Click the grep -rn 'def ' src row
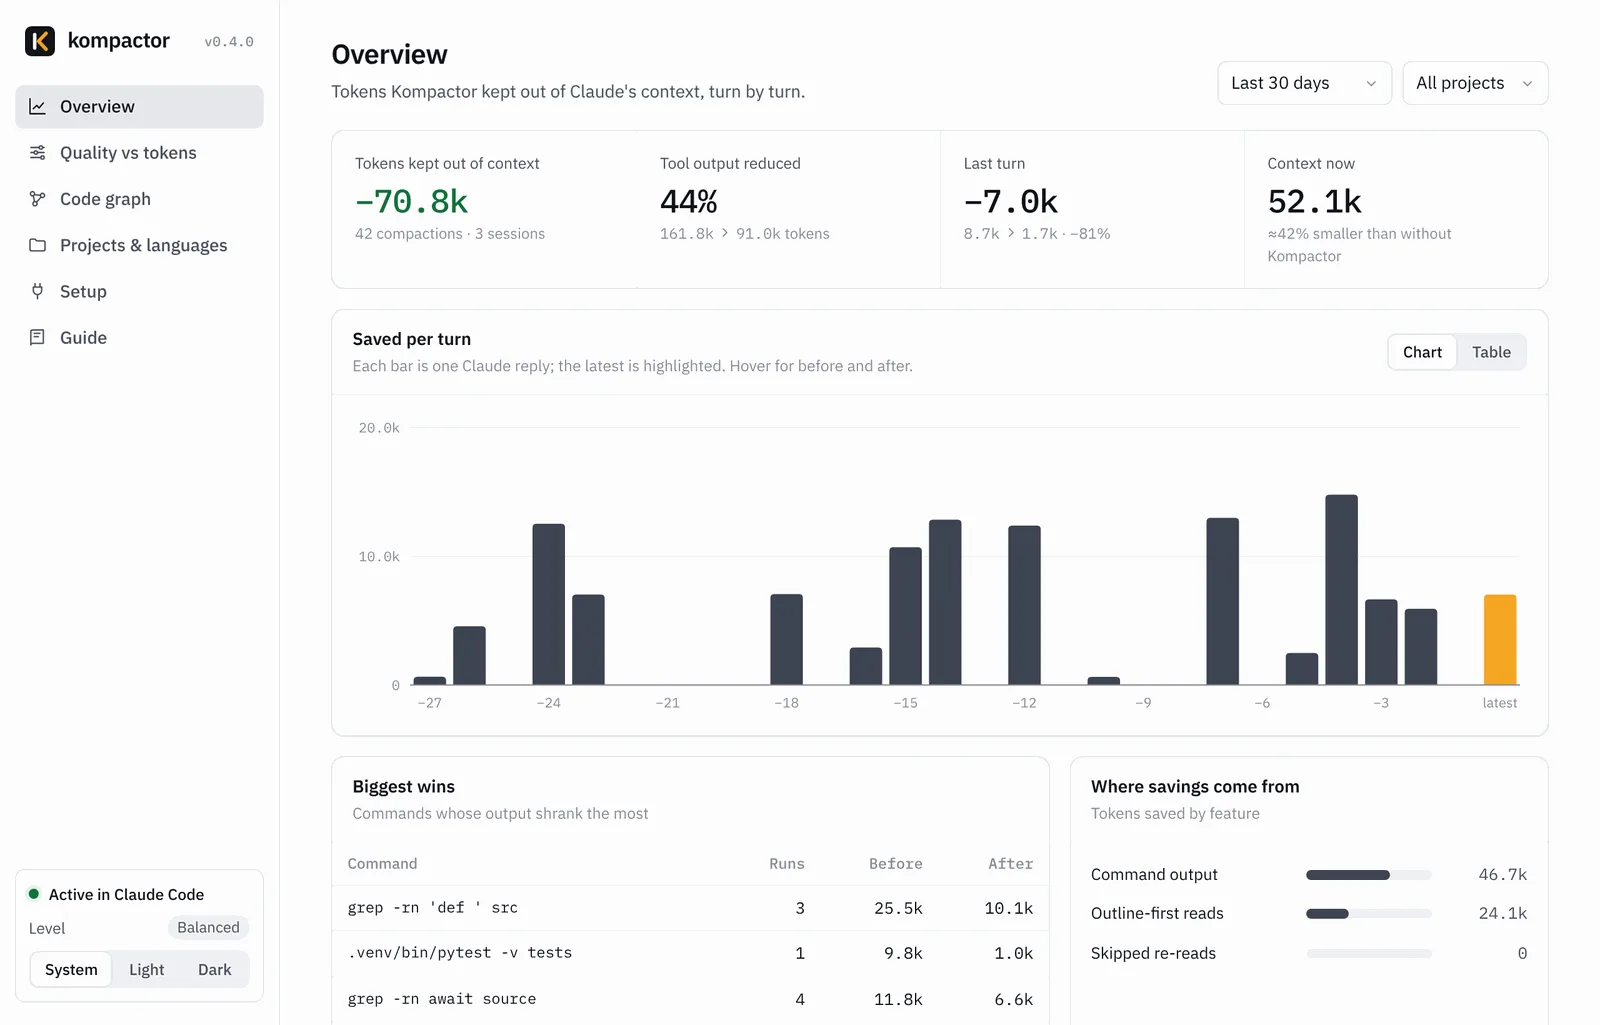The image size is (1600, 1025). coord(690,908)
